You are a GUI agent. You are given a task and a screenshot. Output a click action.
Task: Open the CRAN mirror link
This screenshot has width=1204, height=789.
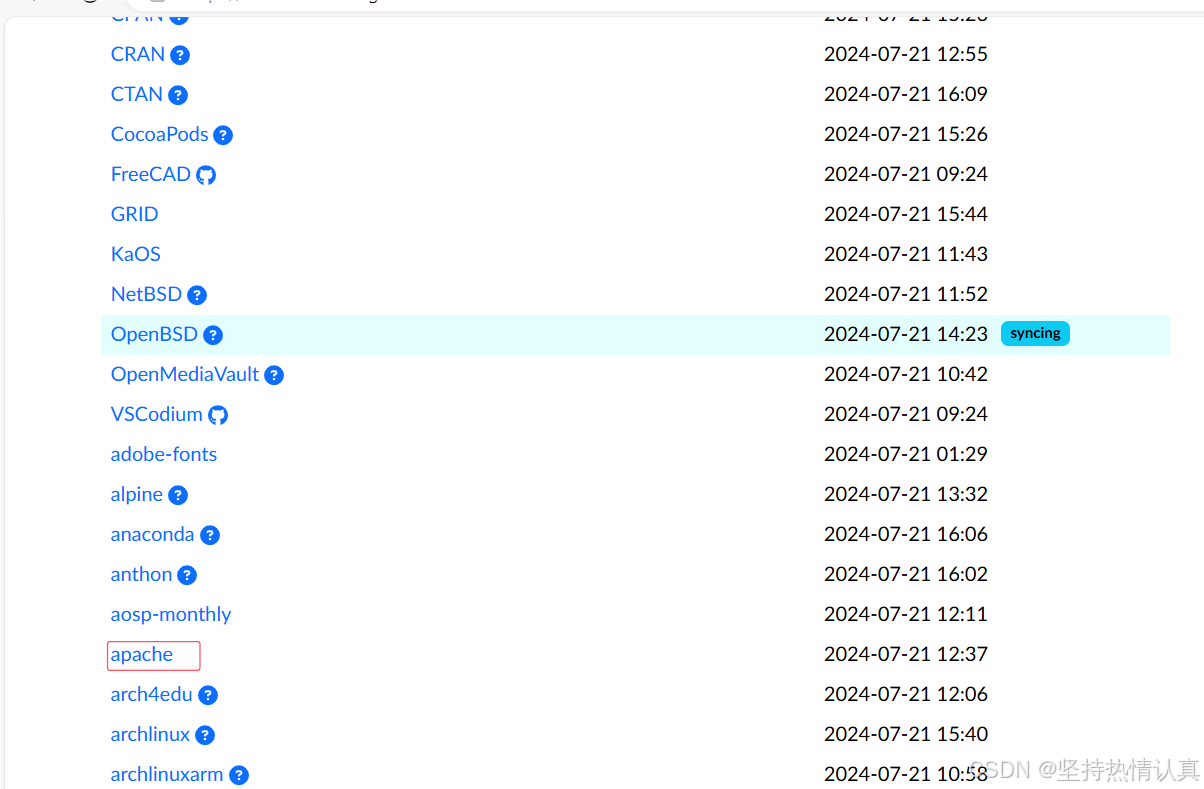coord(138,54)
